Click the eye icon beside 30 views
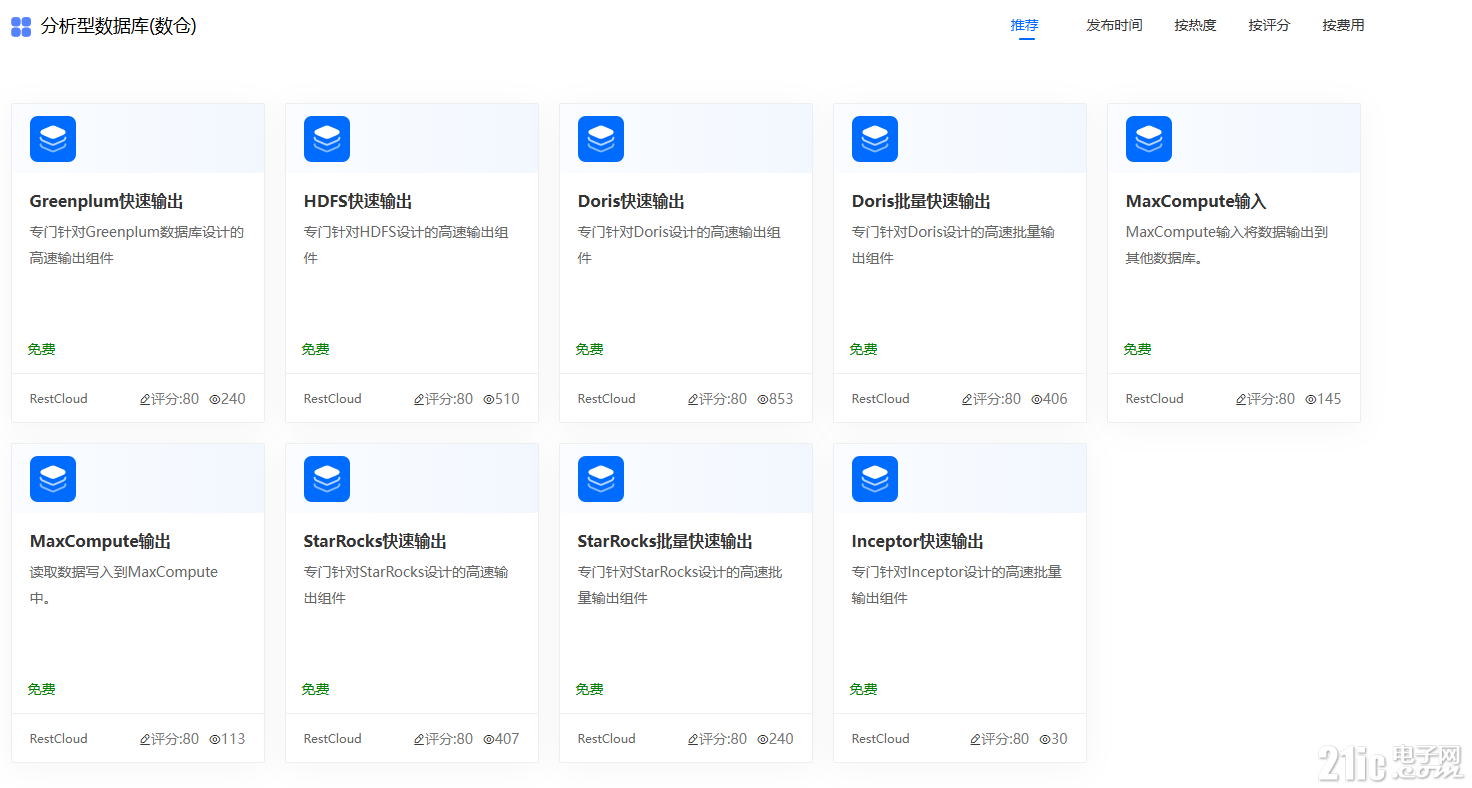 click(1044, 739)
